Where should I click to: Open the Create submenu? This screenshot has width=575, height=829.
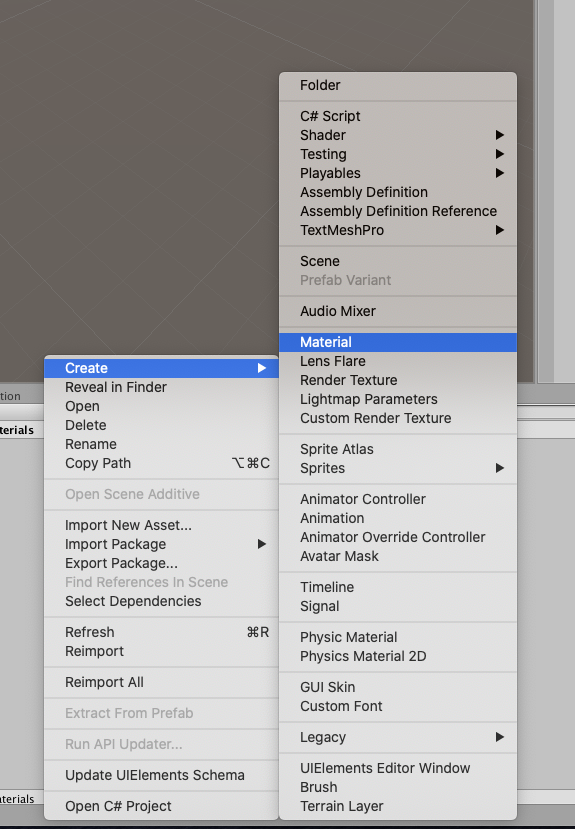[x=161, y=368]
